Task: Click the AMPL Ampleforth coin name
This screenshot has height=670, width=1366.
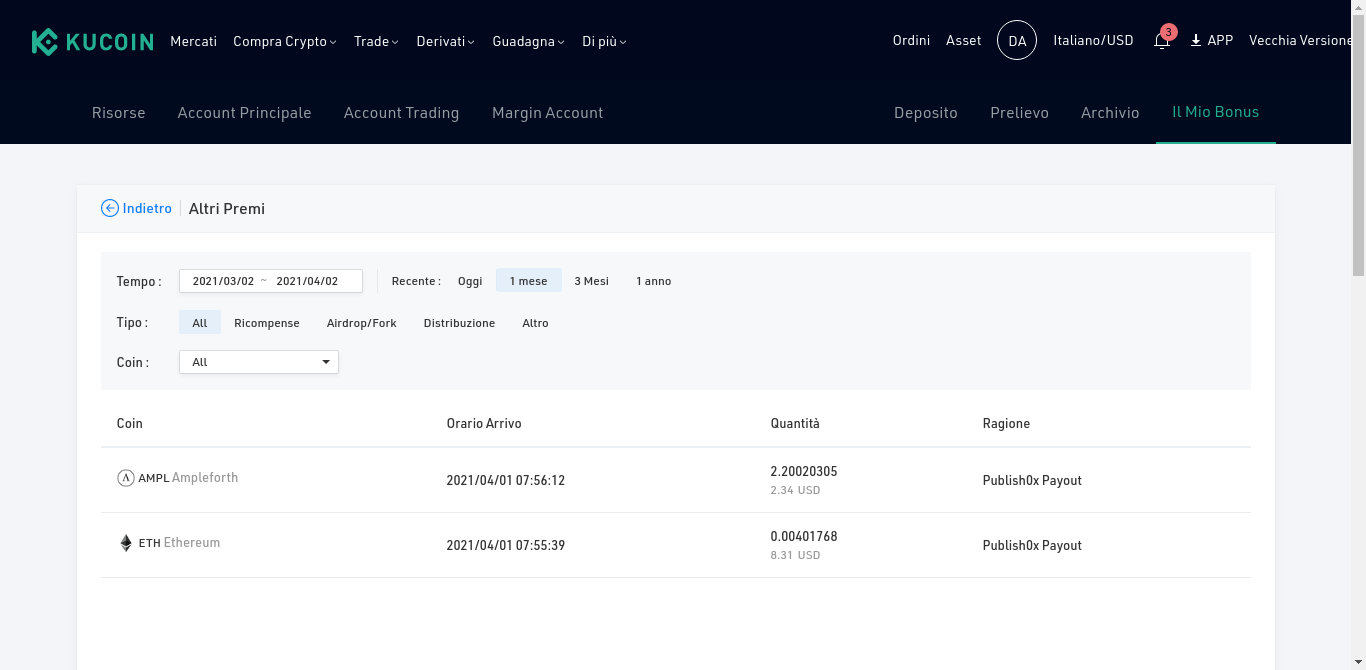Action: click(188, 478)
